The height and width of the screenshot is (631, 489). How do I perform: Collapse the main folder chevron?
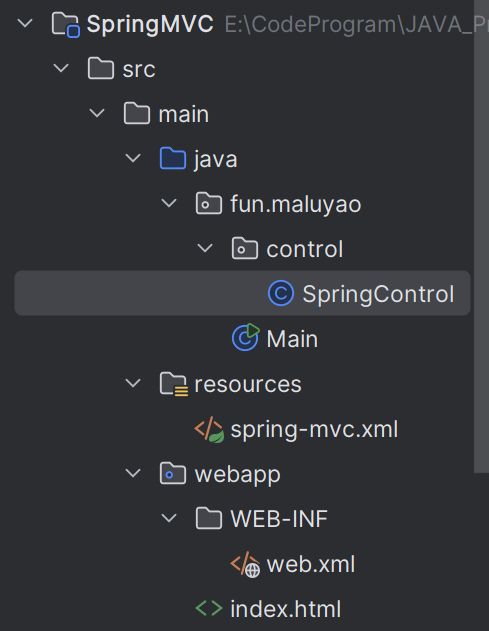click(97, 113)
